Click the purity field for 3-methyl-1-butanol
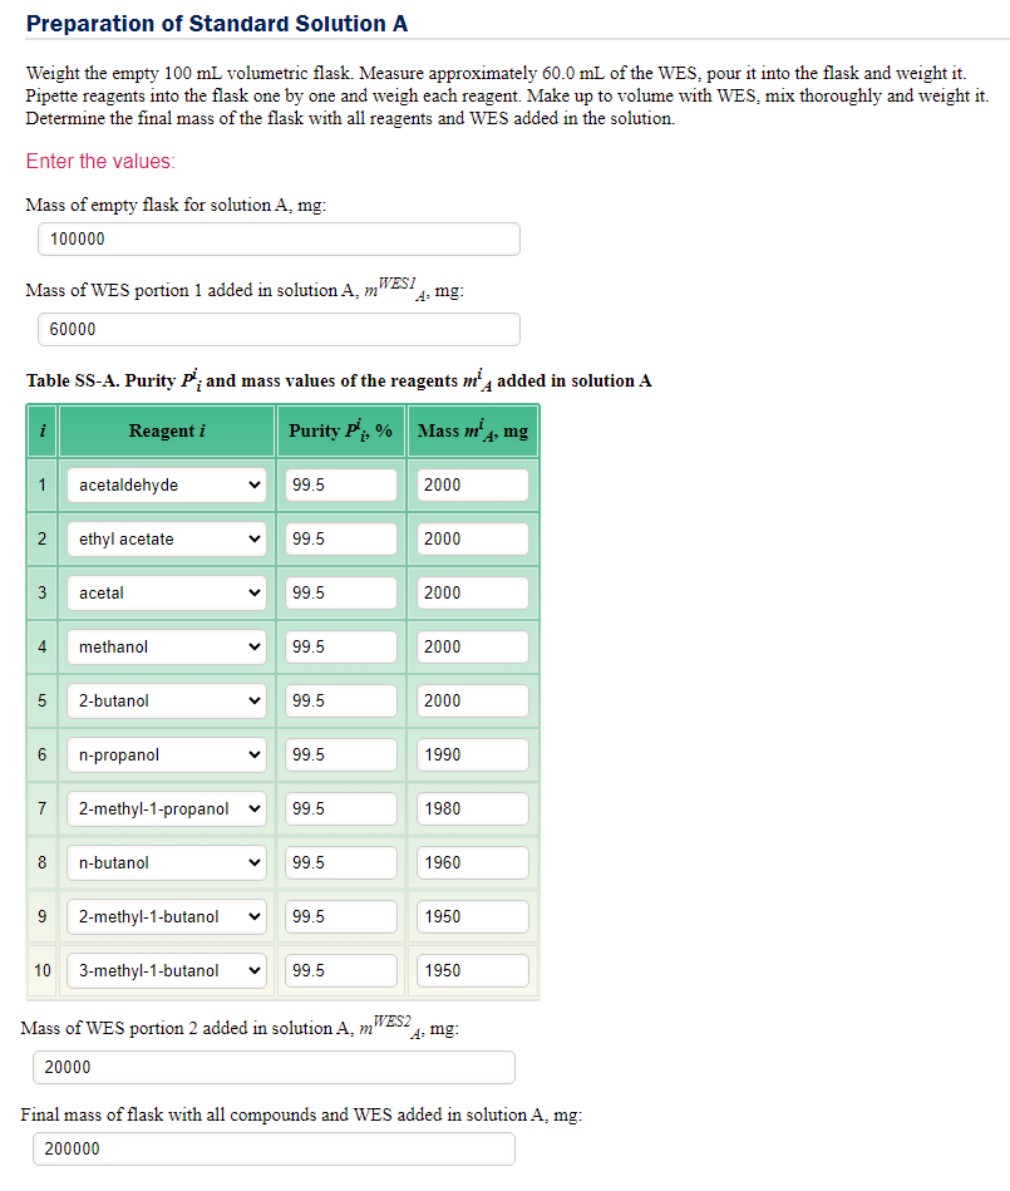Image resolution: width=1010 pixels, height=1191 pixels. tap(341, 971)
